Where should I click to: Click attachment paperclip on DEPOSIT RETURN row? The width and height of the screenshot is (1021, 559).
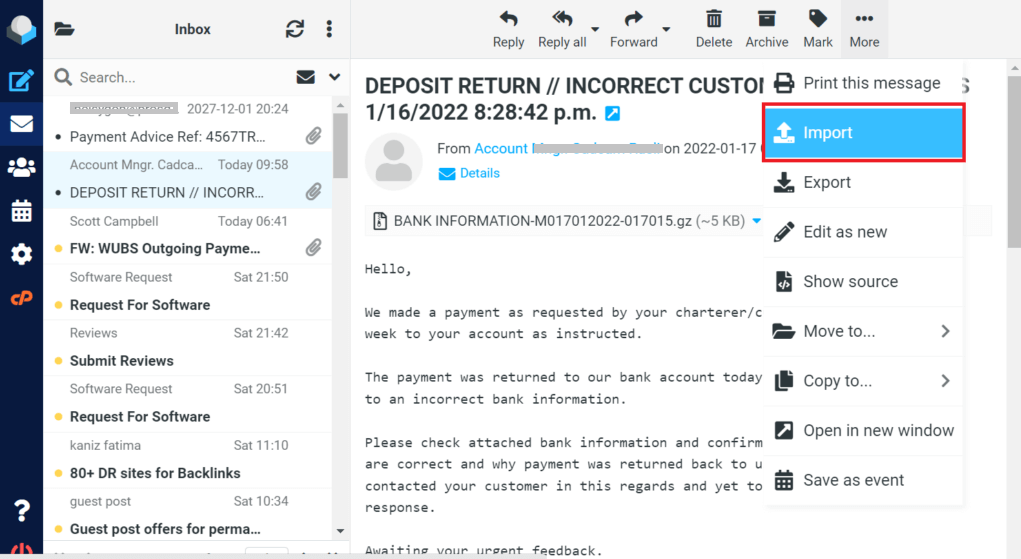(x=314, y=192)
